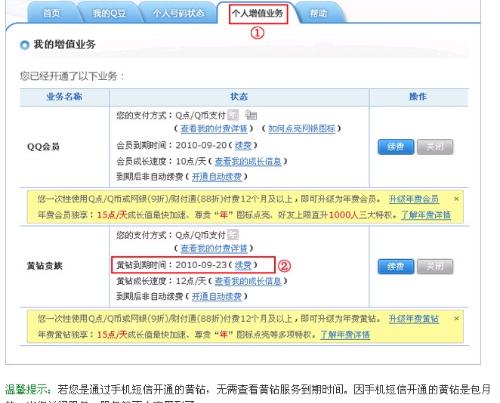Click the date 2010-09-20
Image resolution: width=500 pixels, height=403 pixels.
(x=201, y=145)
